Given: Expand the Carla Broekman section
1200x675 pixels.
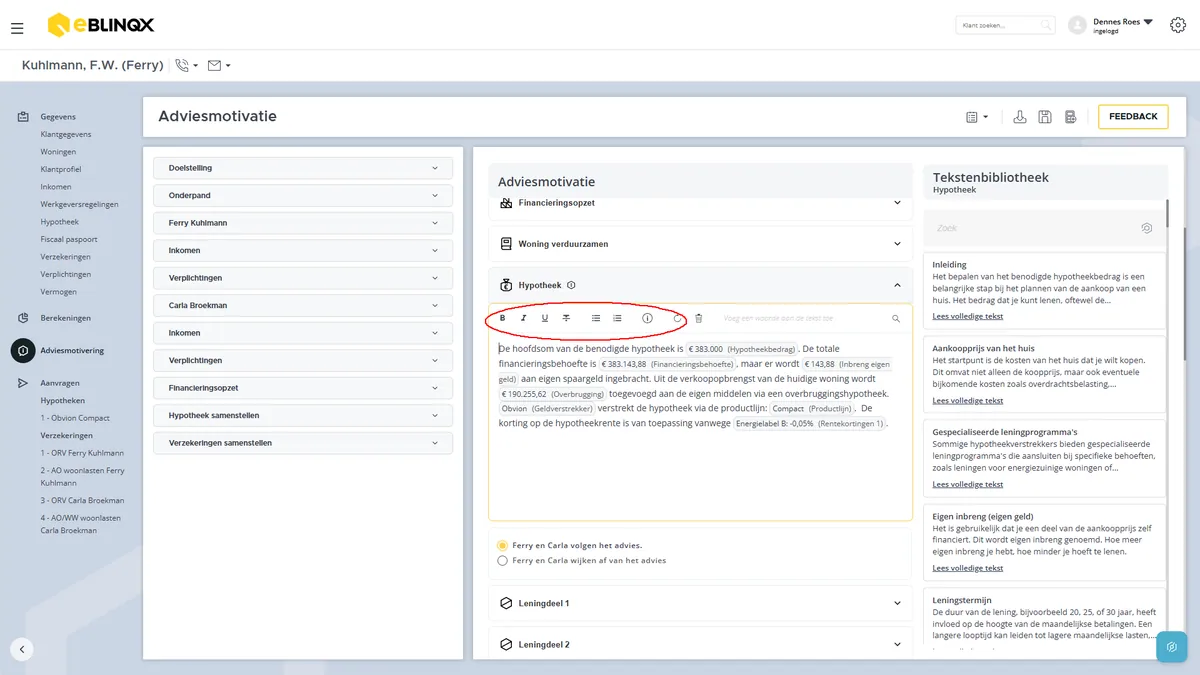Looking at the screenshot, I should click(303, 305).
